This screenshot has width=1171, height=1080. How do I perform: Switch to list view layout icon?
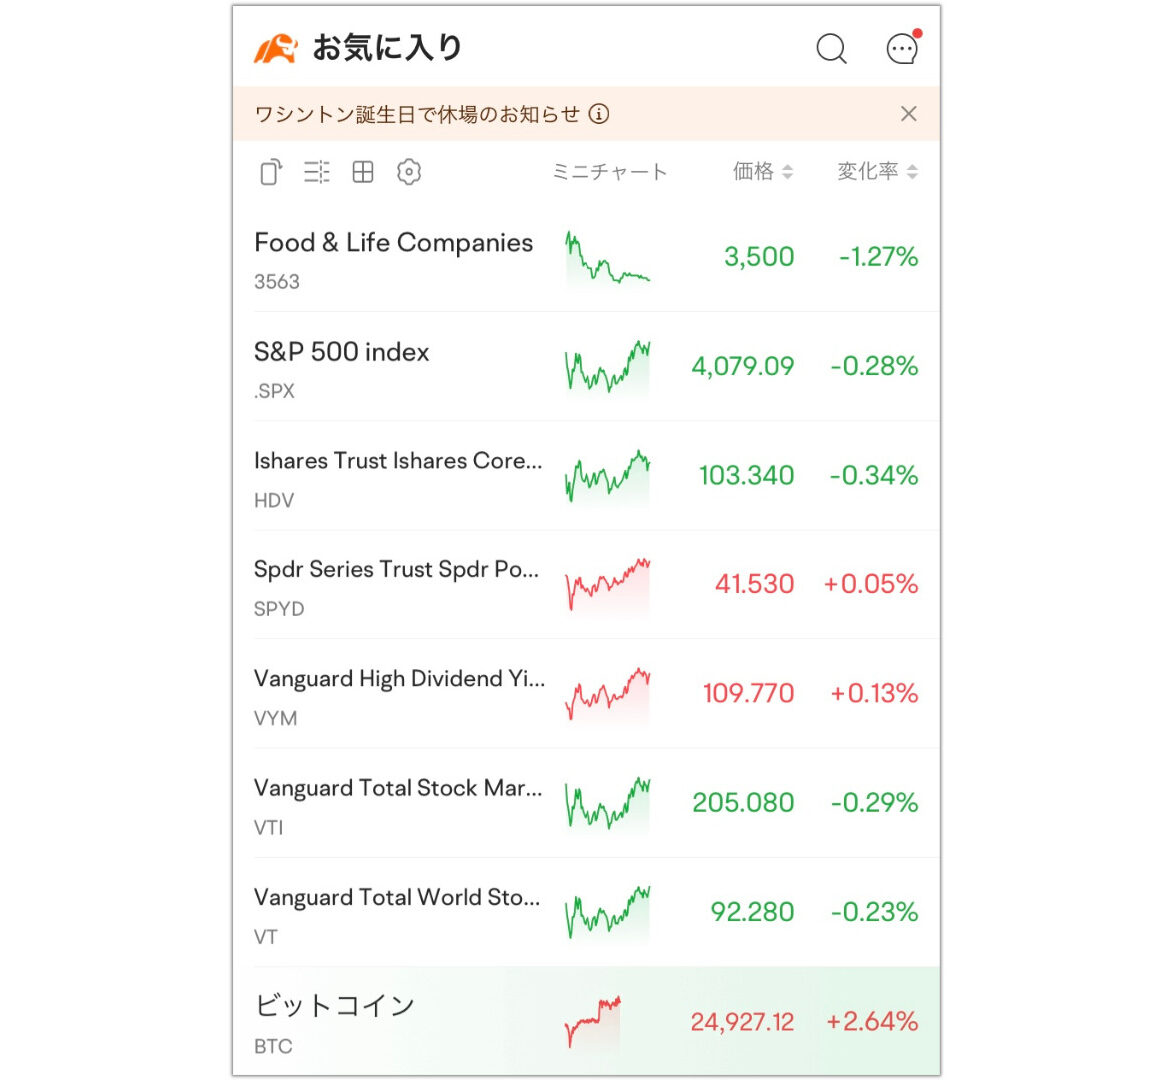coord(317,172)
